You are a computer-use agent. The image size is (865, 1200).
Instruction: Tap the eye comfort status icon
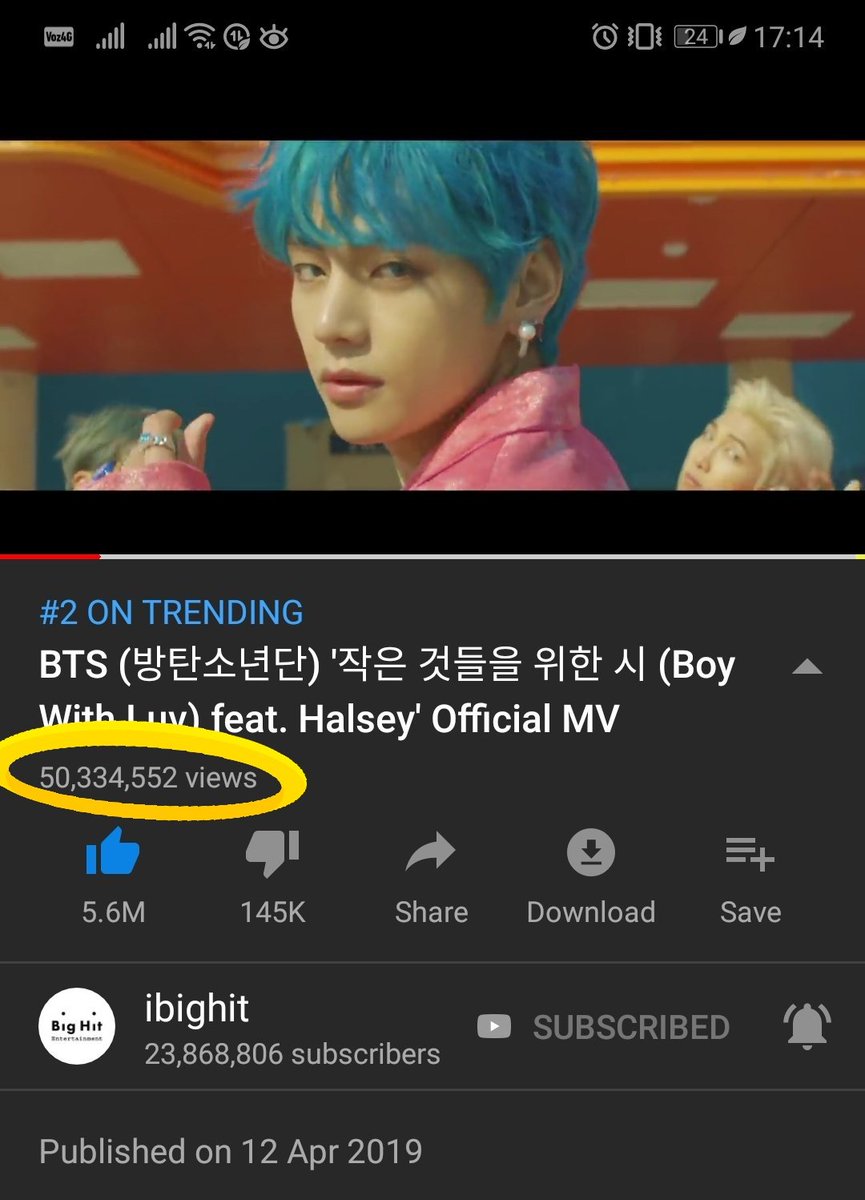[x=272, y=38]
